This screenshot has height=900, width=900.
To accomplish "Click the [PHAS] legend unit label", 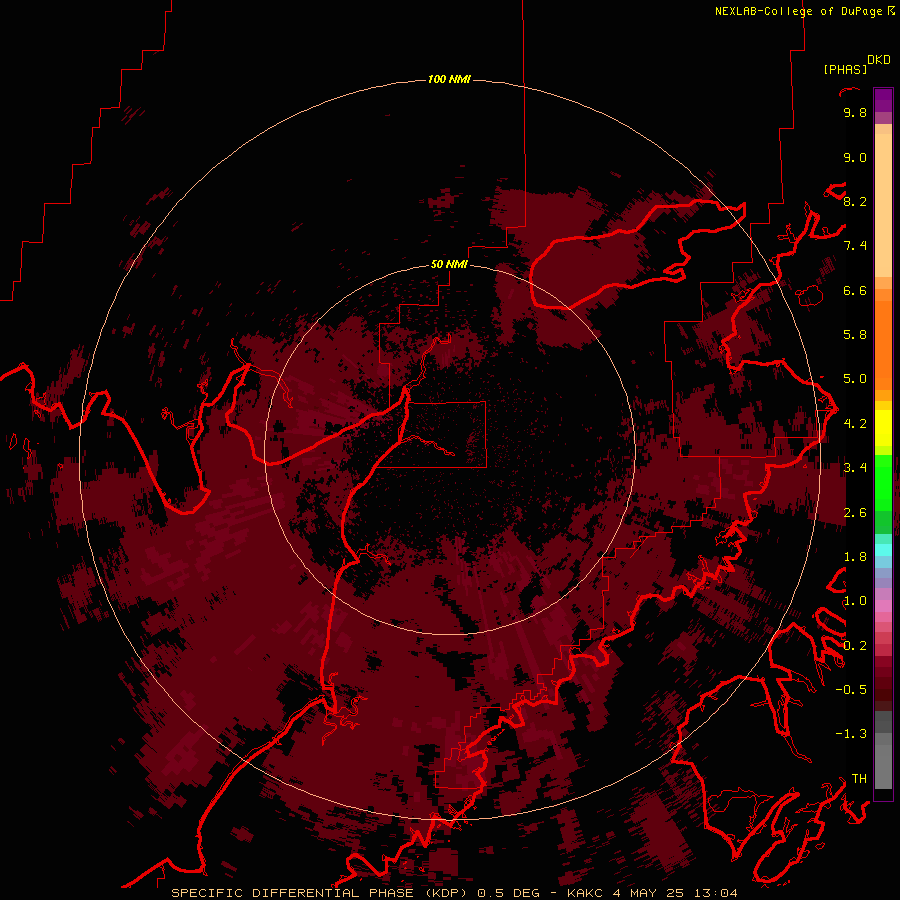I will click(845, 69).
